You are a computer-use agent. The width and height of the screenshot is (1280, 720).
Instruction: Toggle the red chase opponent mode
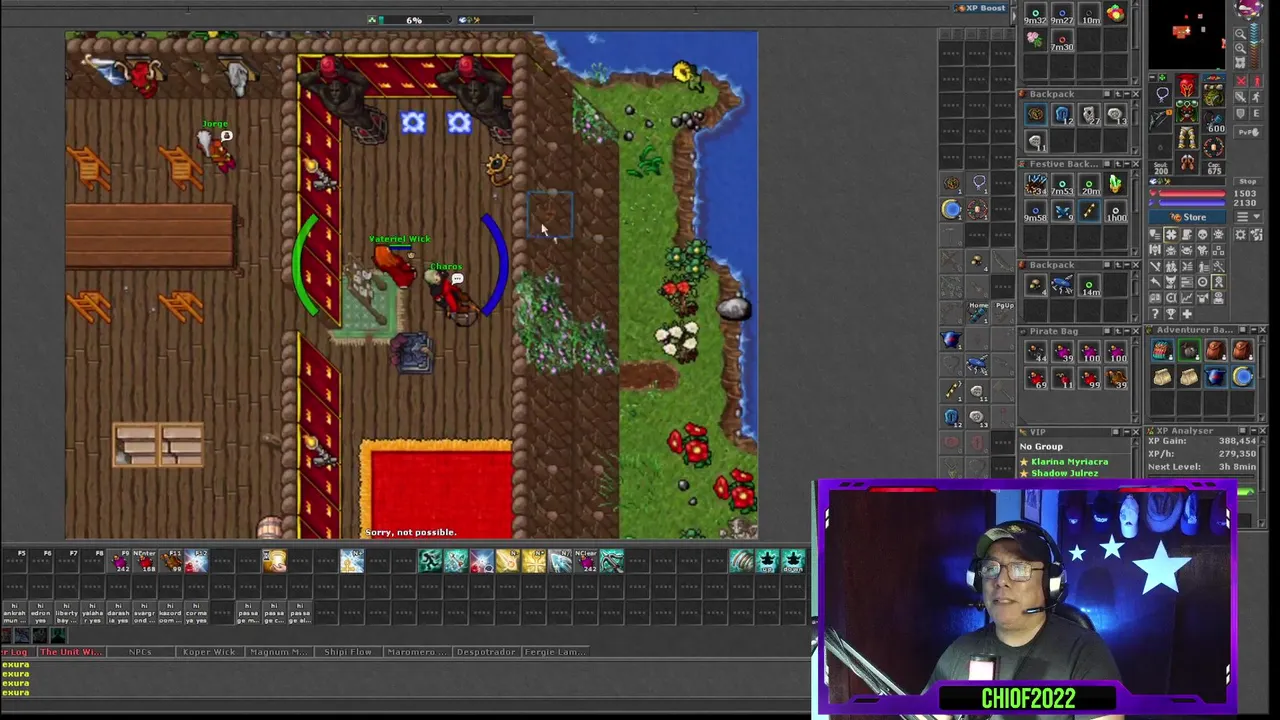(x=1257, y=81)
